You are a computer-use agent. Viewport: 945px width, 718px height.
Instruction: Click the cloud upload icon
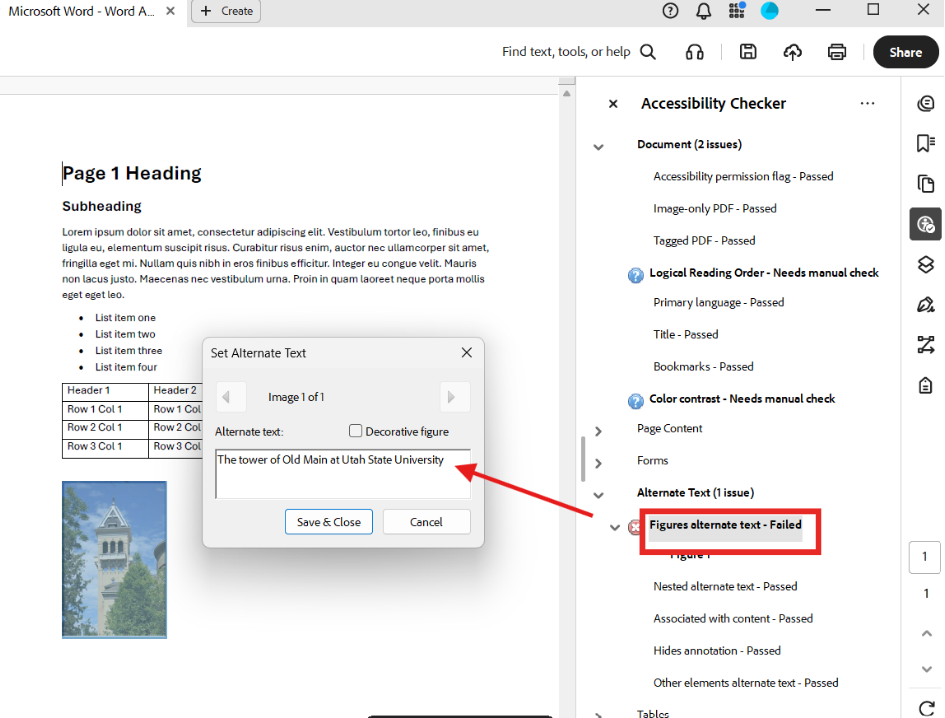[x=793, y=52]
